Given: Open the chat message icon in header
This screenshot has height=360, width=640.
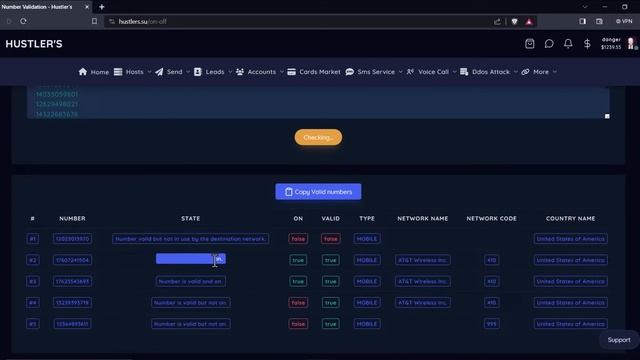Looking at the screenshot, I should (x=549, y=44).
